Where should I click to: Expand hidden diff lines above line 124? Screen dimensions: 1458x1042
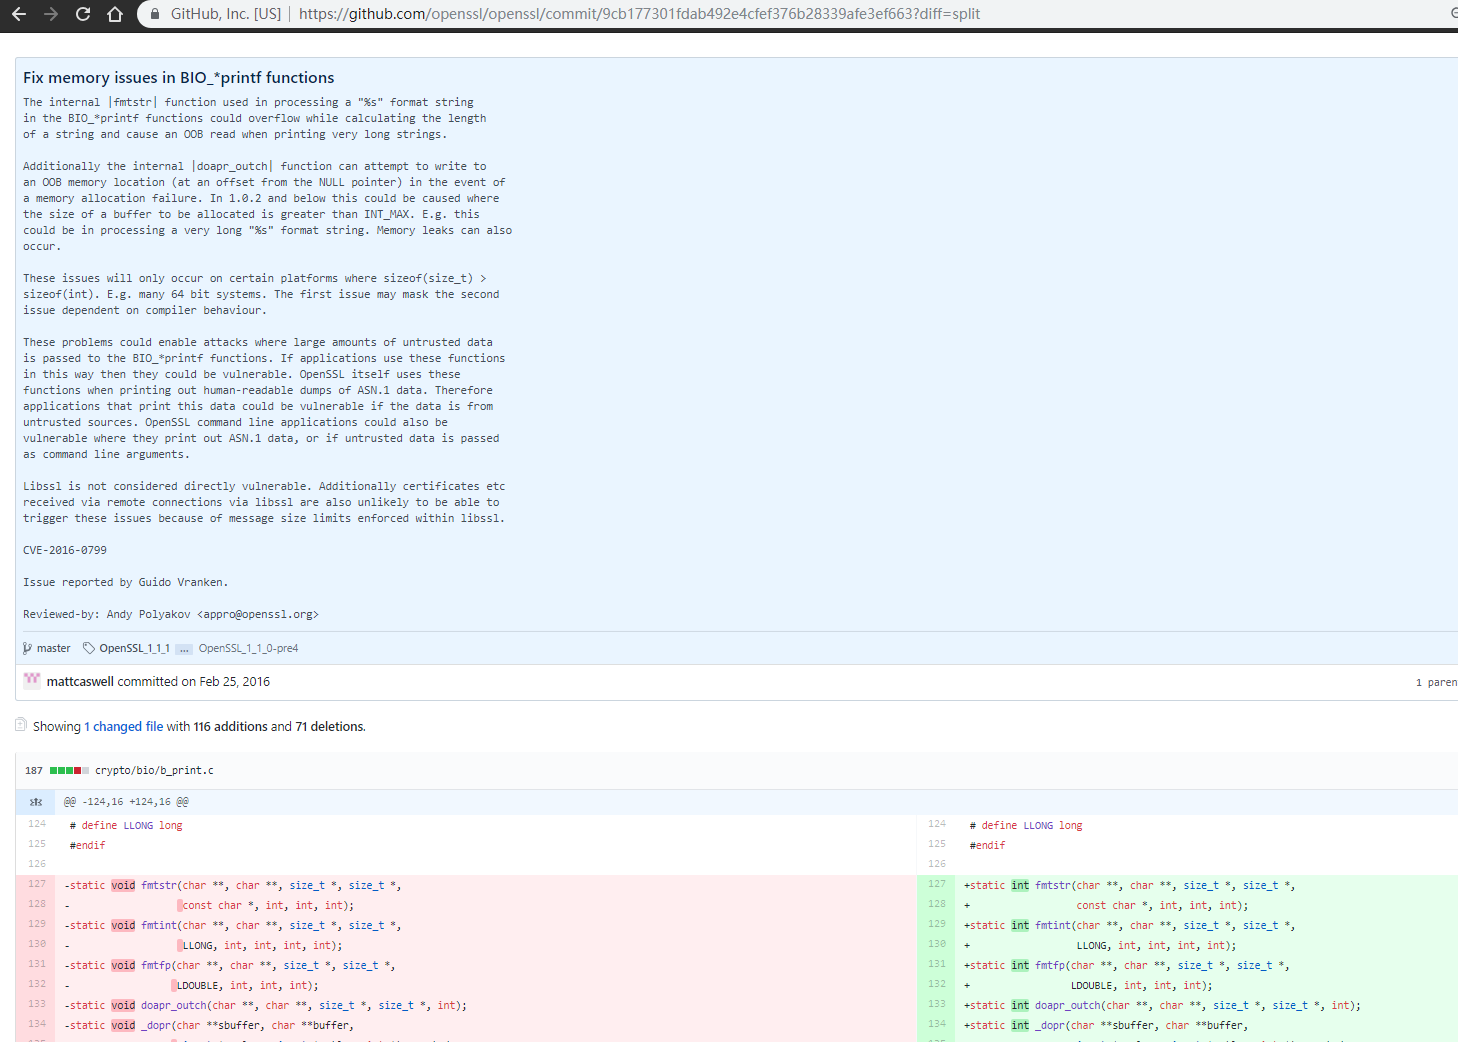35,802
